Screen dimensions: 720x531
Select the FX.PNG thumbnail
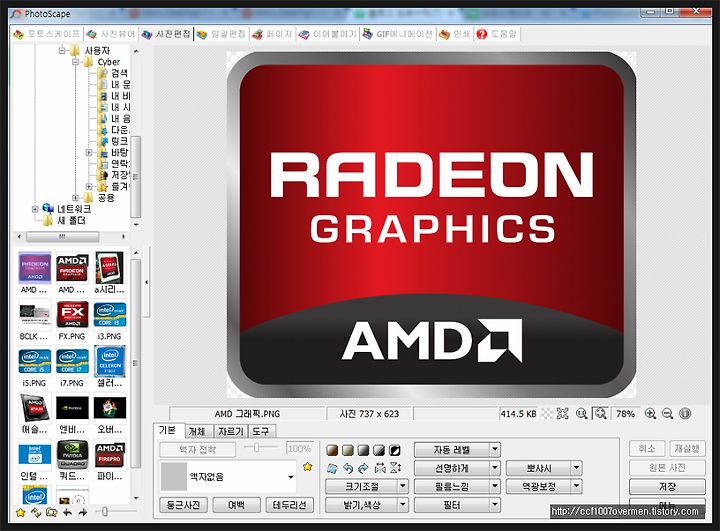pyautogui.click(x=72, y=320)
